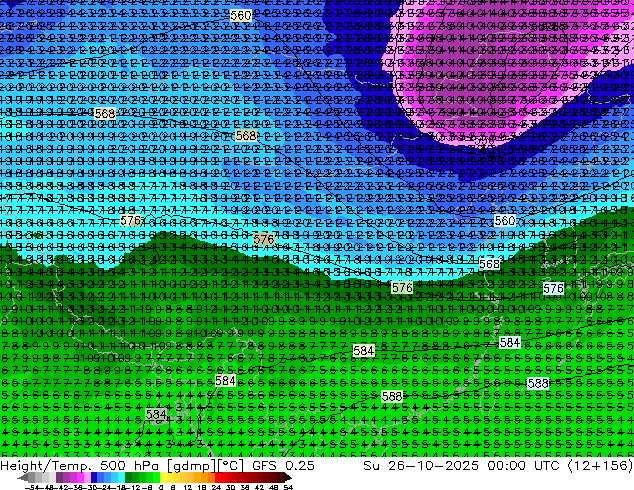
Task: Click the '24' legend scale value
Action: (216, 488)
